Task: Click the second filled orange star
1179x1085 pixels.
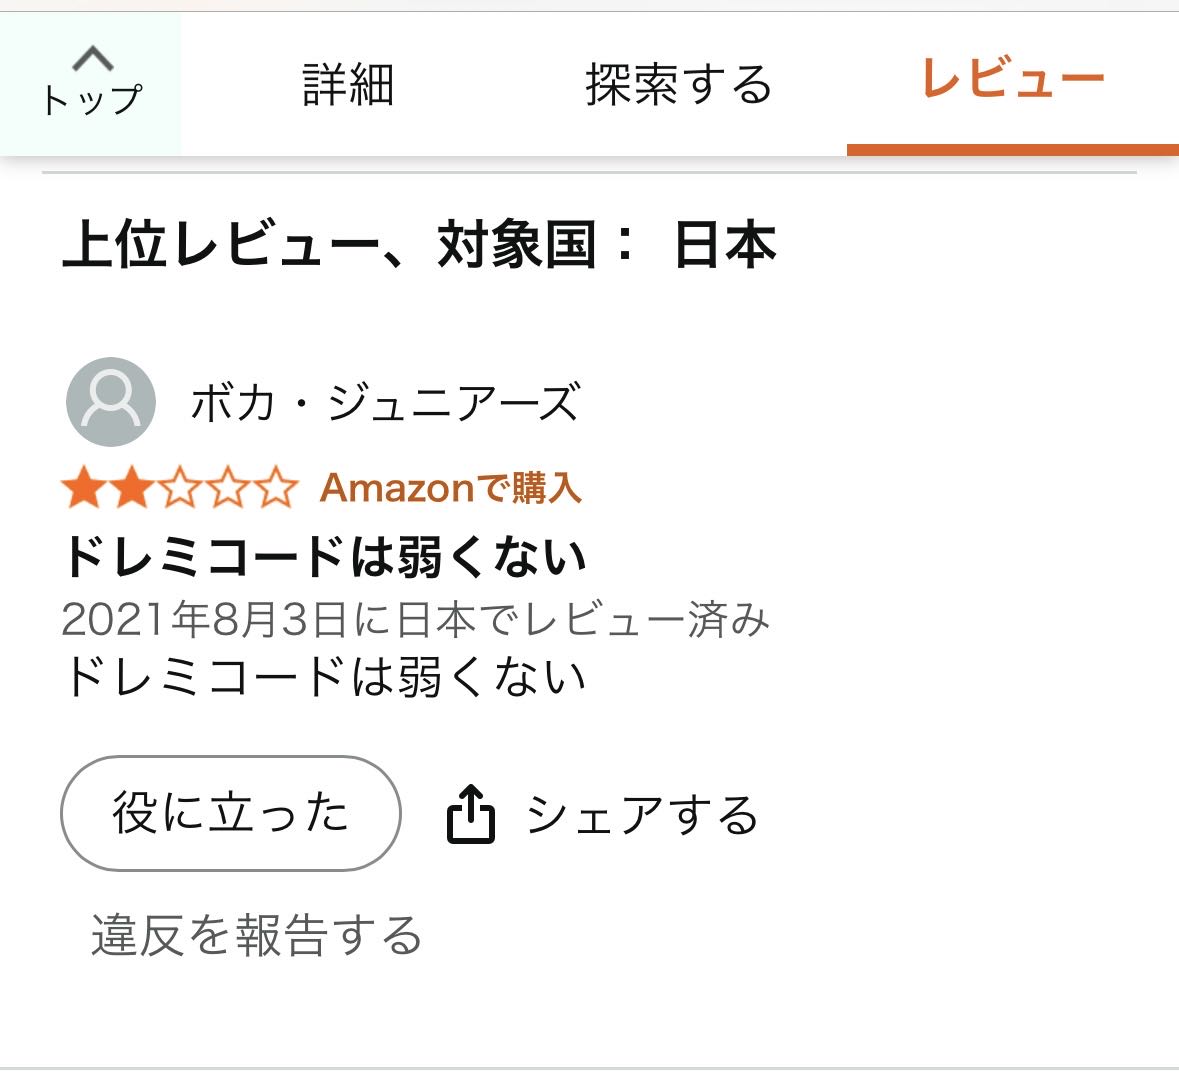Action: [130, 489]
